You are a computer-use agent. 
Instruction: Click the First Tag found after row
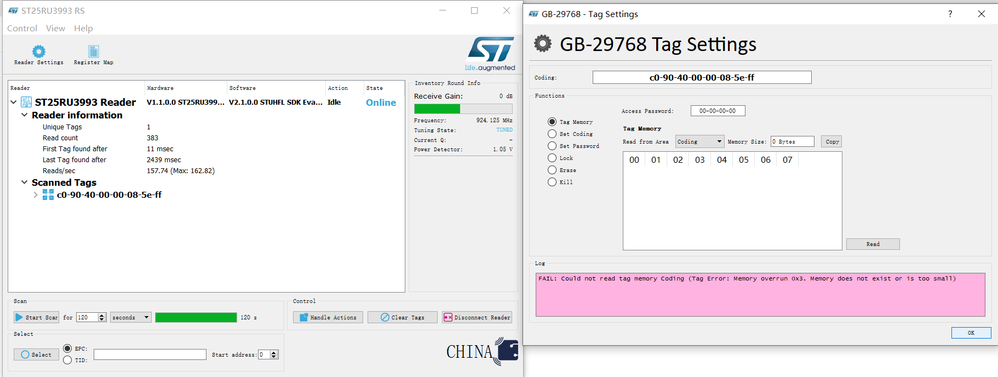(x=206, y=148)
